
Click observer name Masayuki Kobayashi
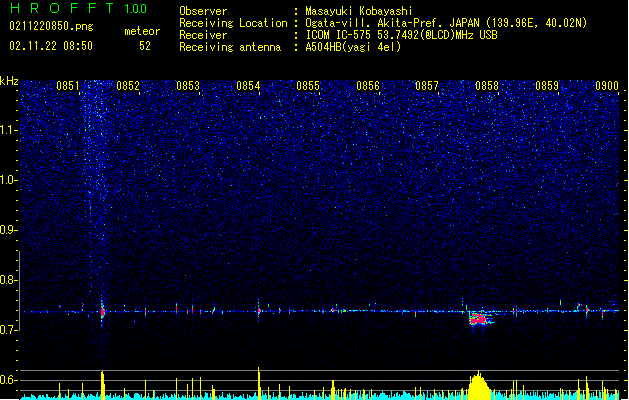359,11
